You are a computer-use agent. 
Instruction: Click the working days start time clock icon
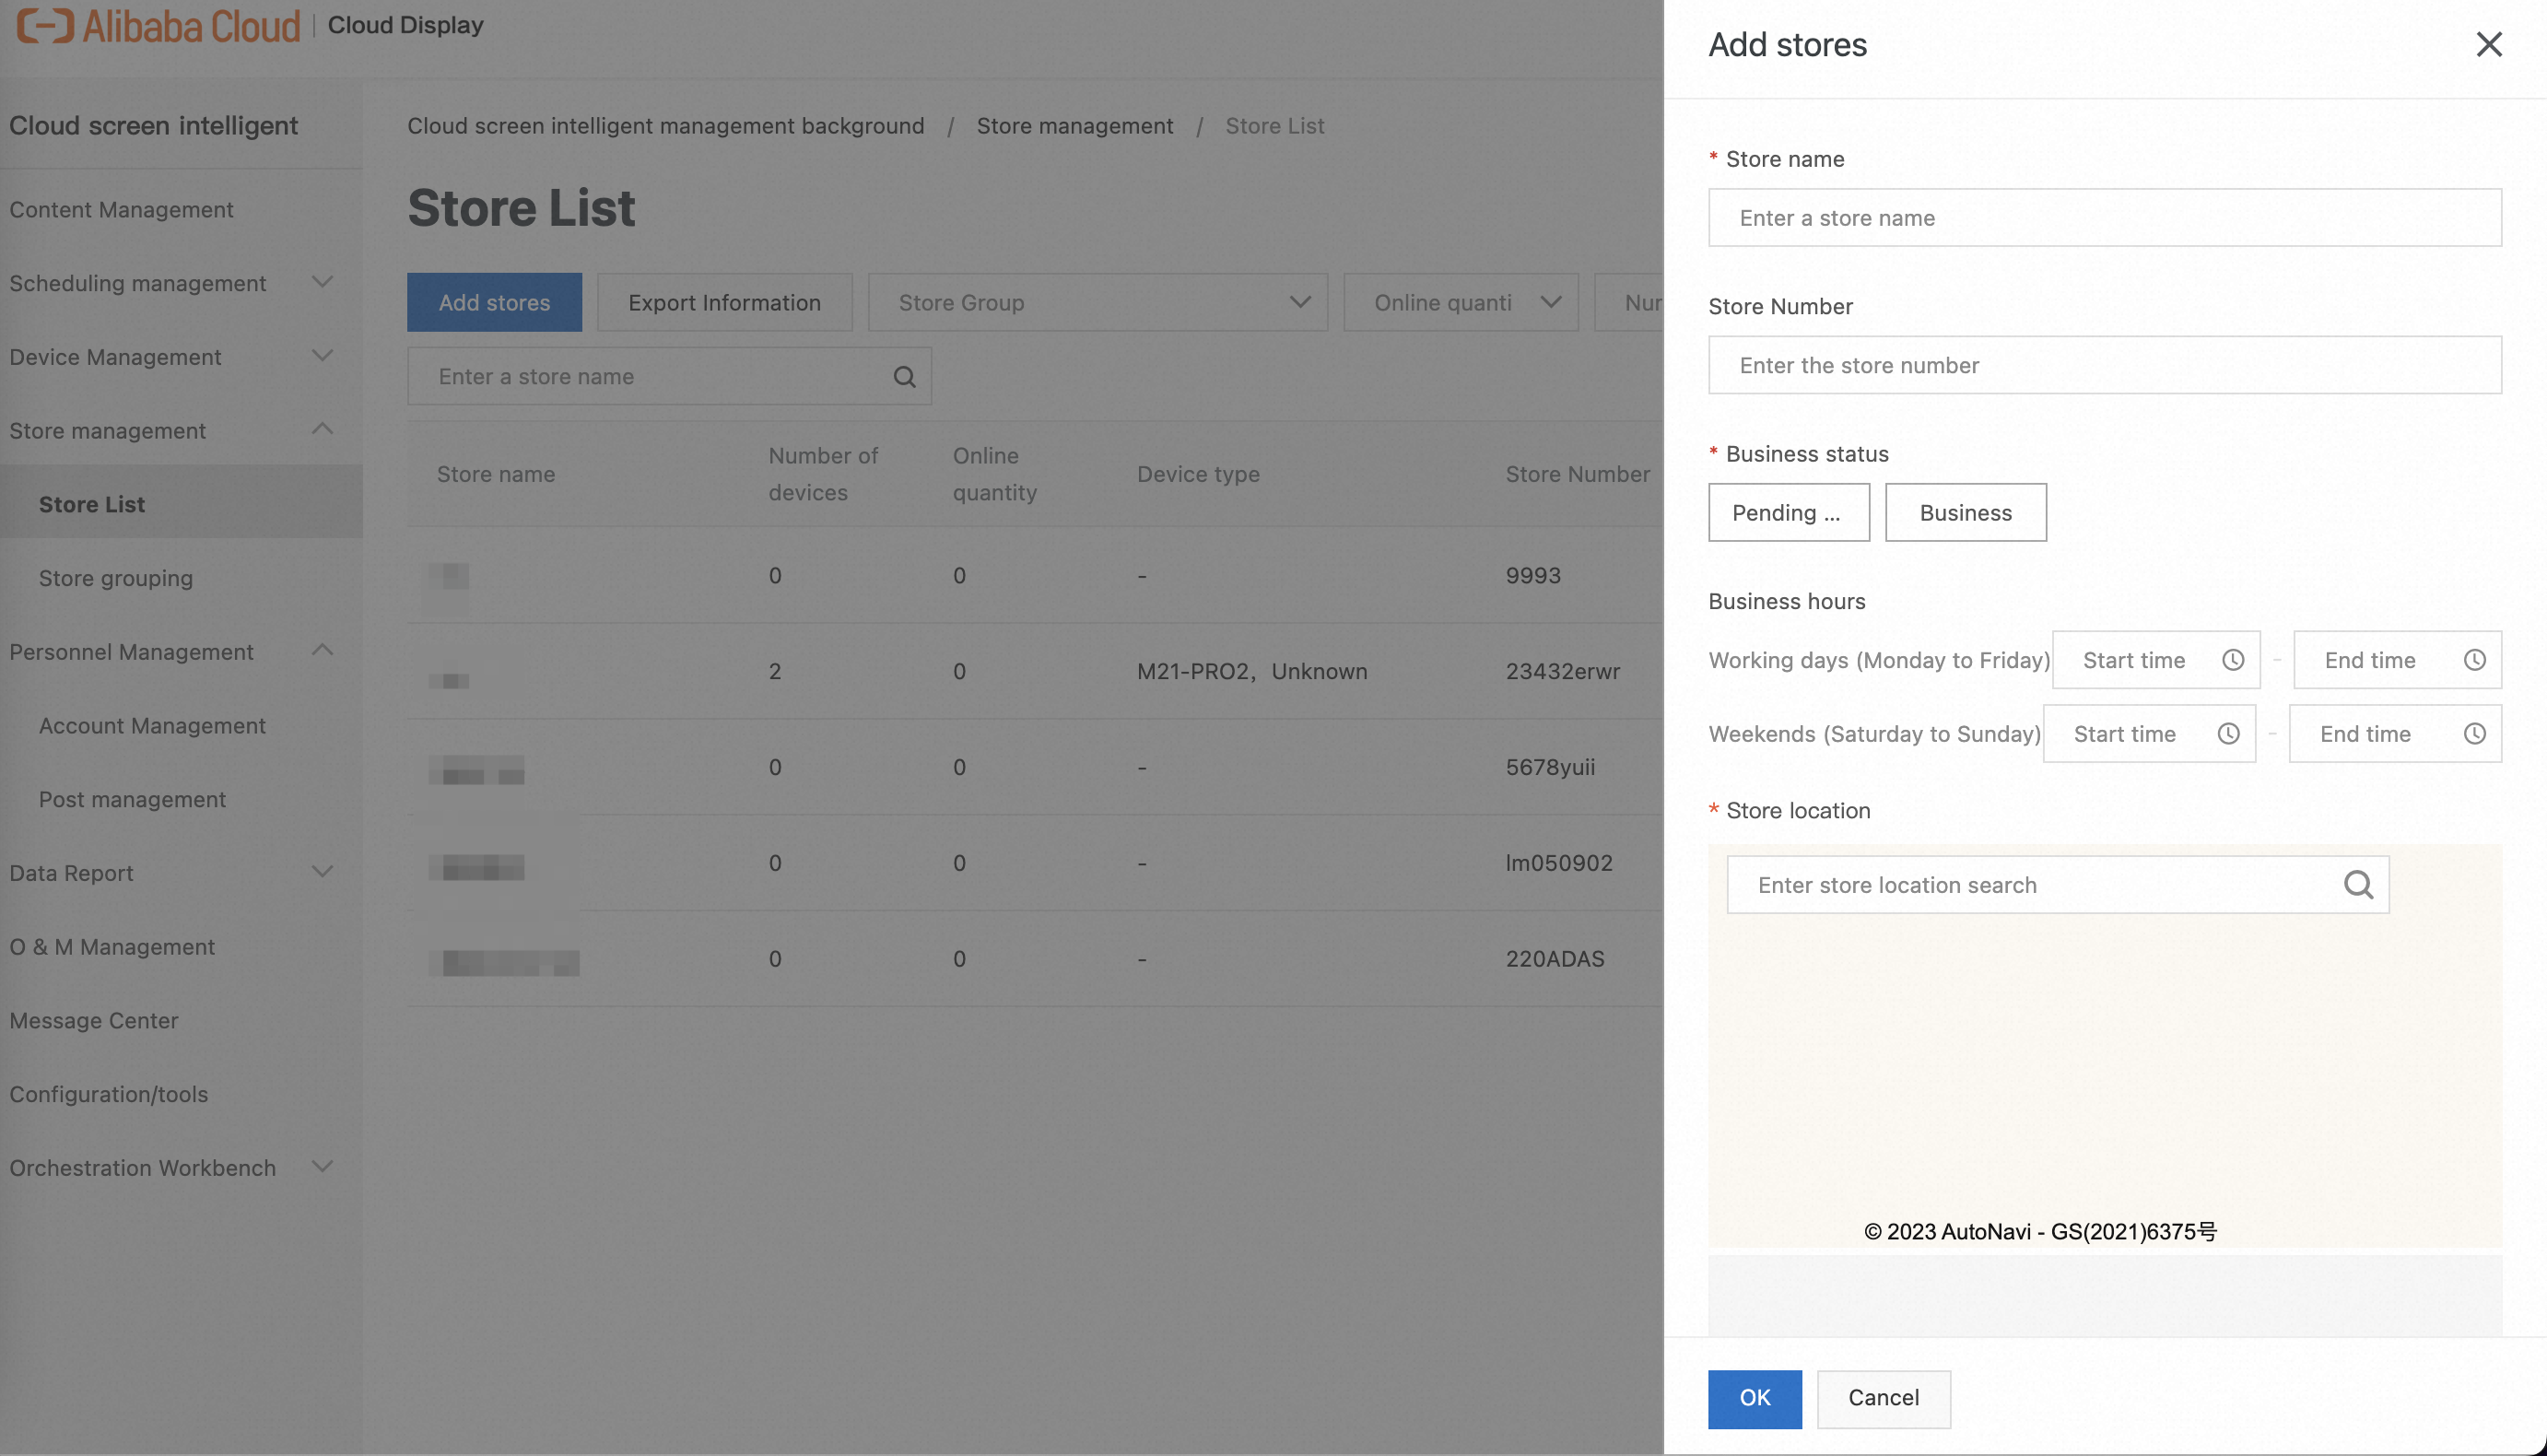2233,660
